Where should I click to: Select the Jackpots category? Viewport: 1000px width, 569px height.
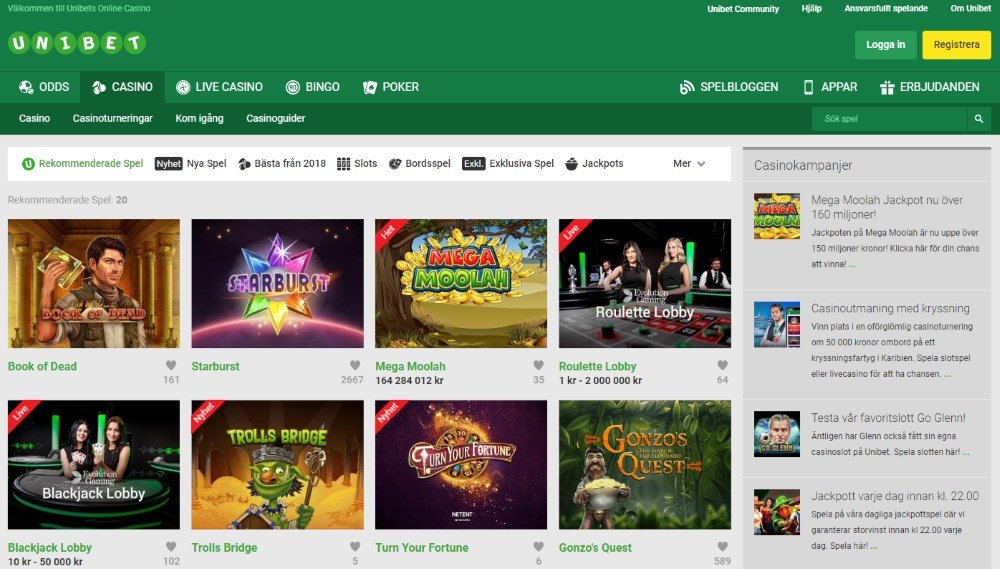point(594,163)
